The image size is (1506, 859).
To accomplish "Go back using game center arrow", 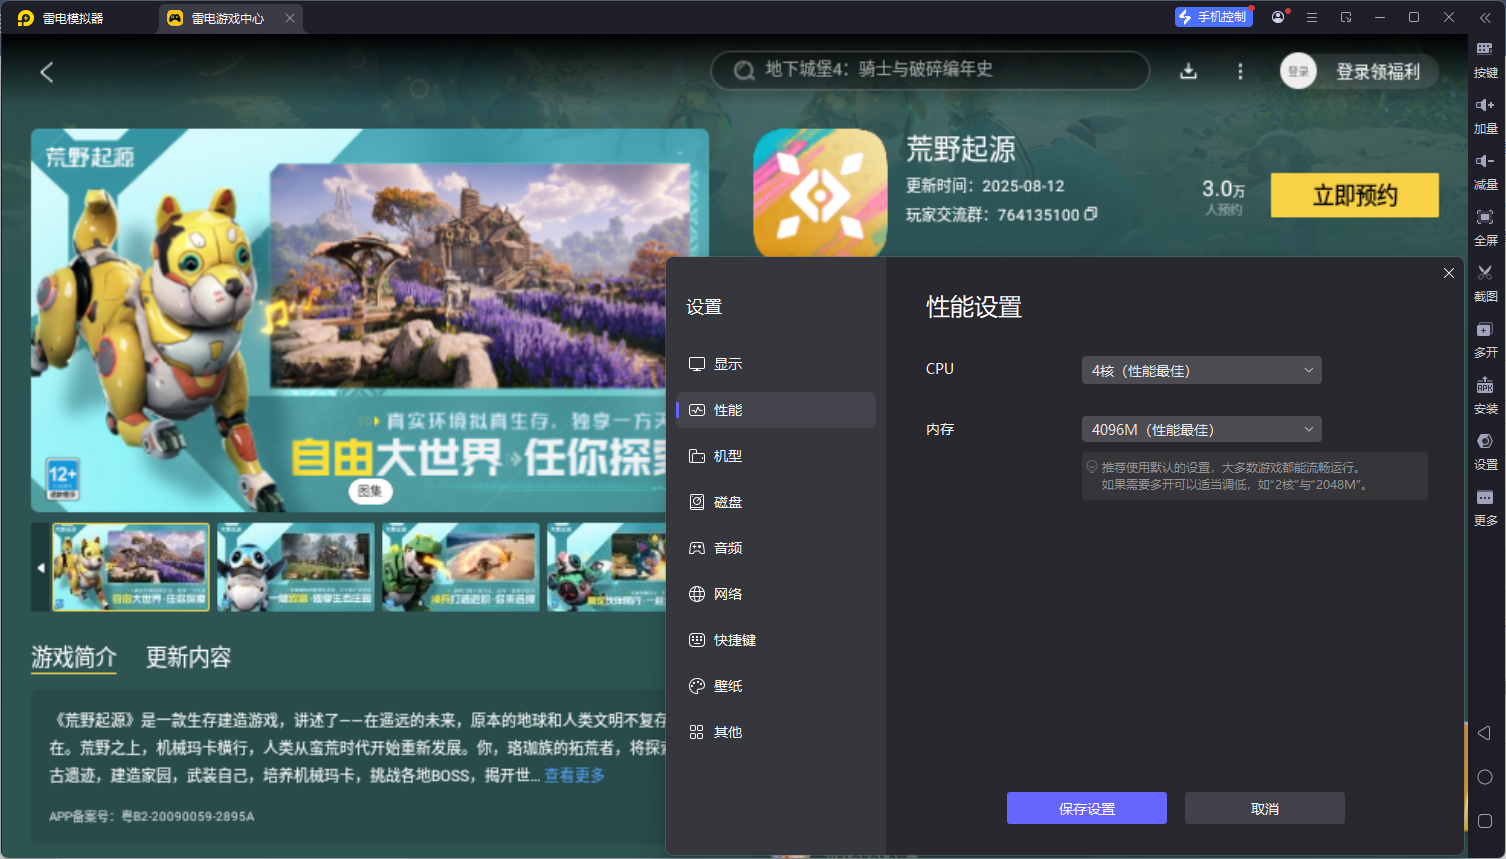I will coord(46,72).
